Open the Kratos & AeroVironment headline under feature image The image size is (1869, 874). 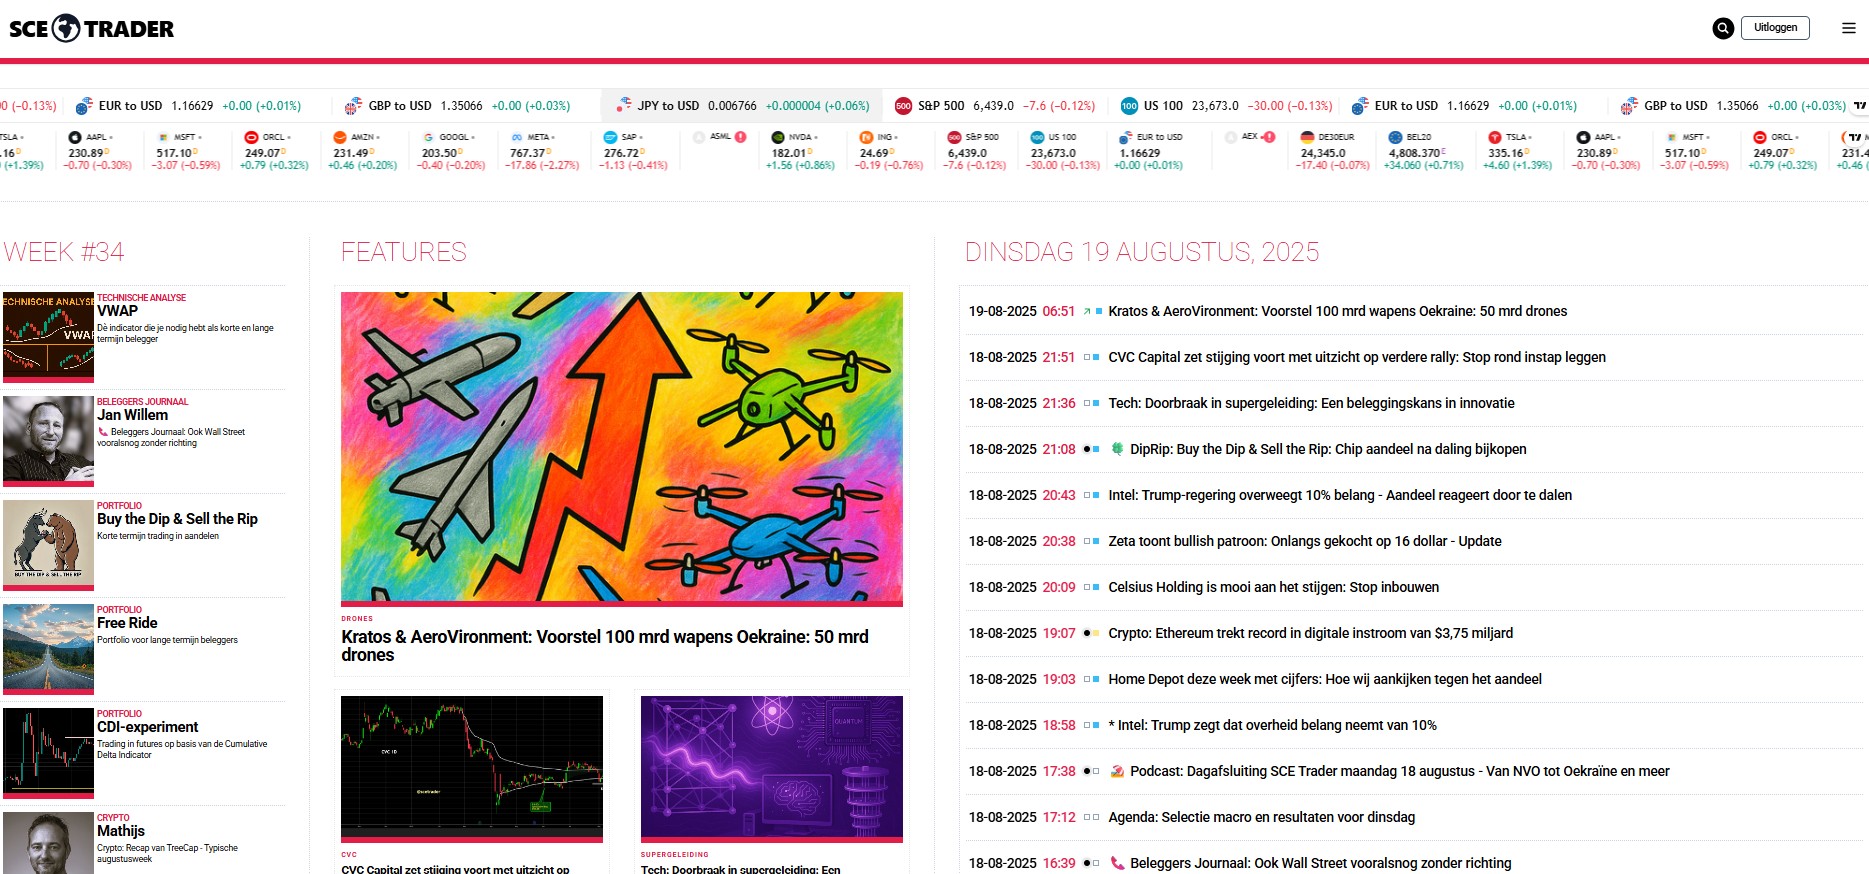pyautogui.click(x=605, y=646)
